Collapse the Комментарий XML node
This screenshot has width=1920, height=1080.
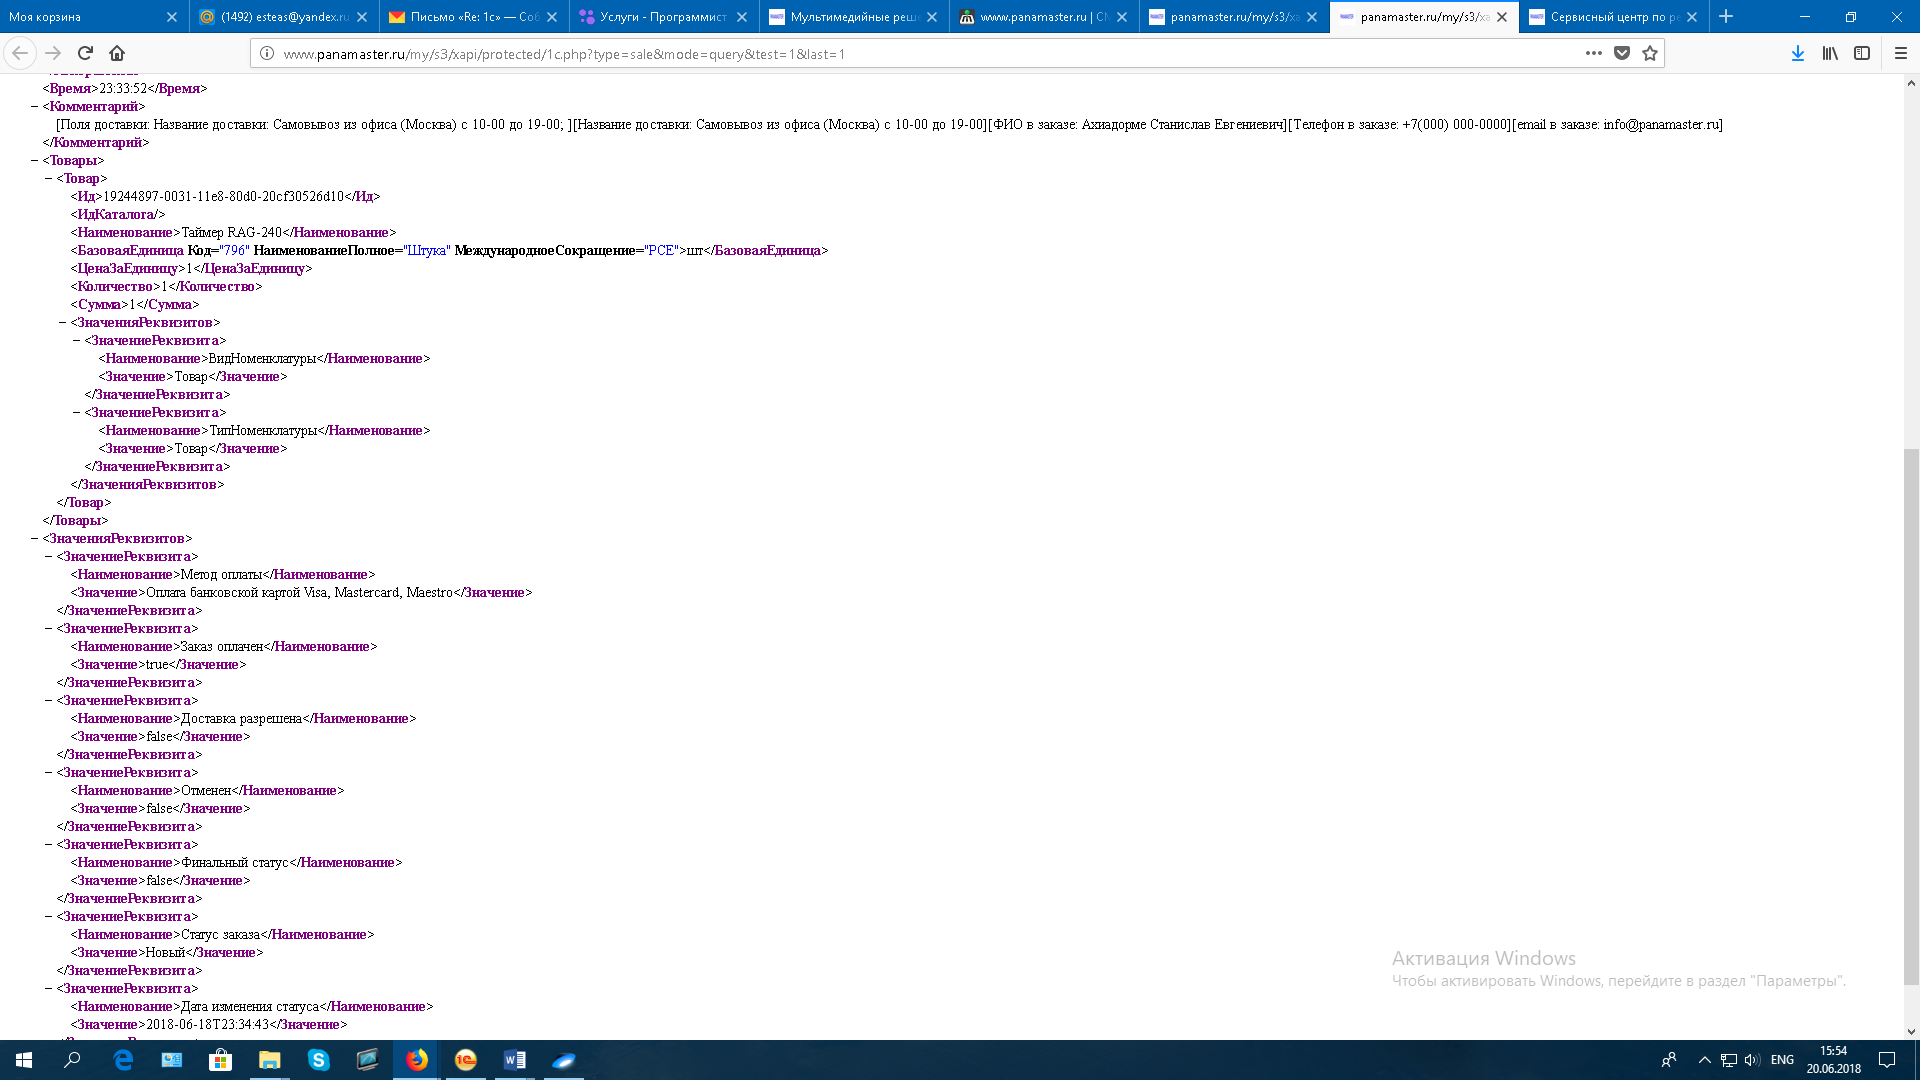[x=35, y=106]
